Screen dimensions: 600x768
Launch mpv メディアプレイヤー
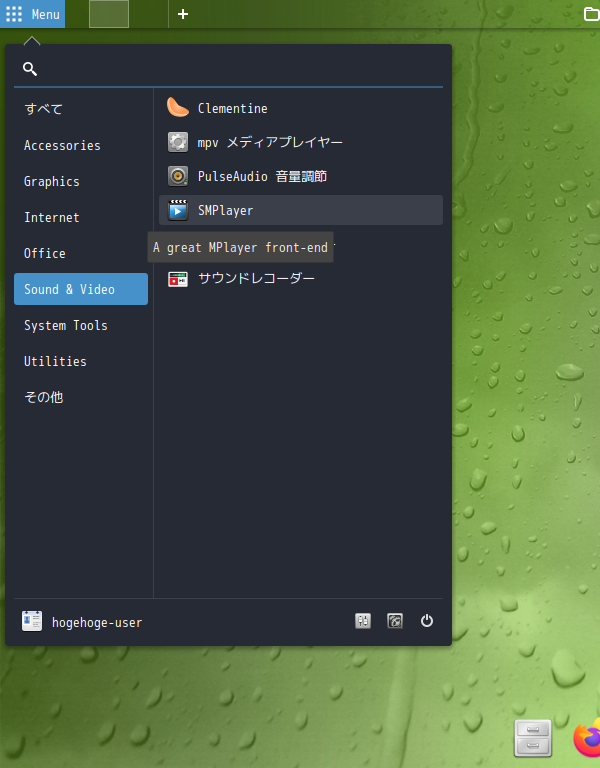301,142
